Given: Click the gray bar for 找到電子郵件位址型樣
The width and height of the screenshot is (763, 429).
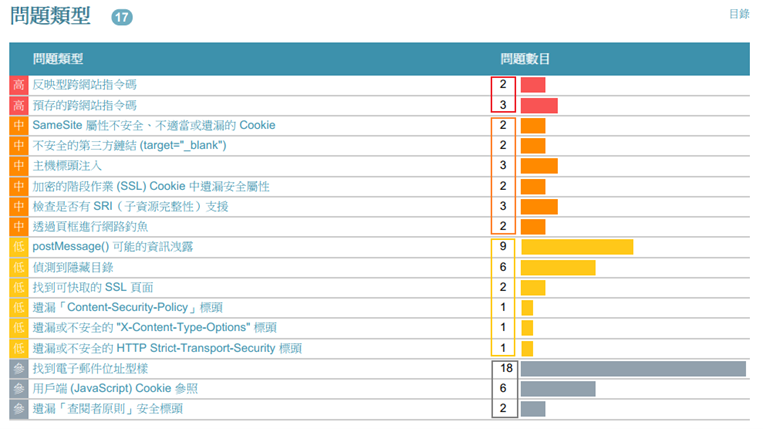Looking at the screenshot, I should click(633, 368).
